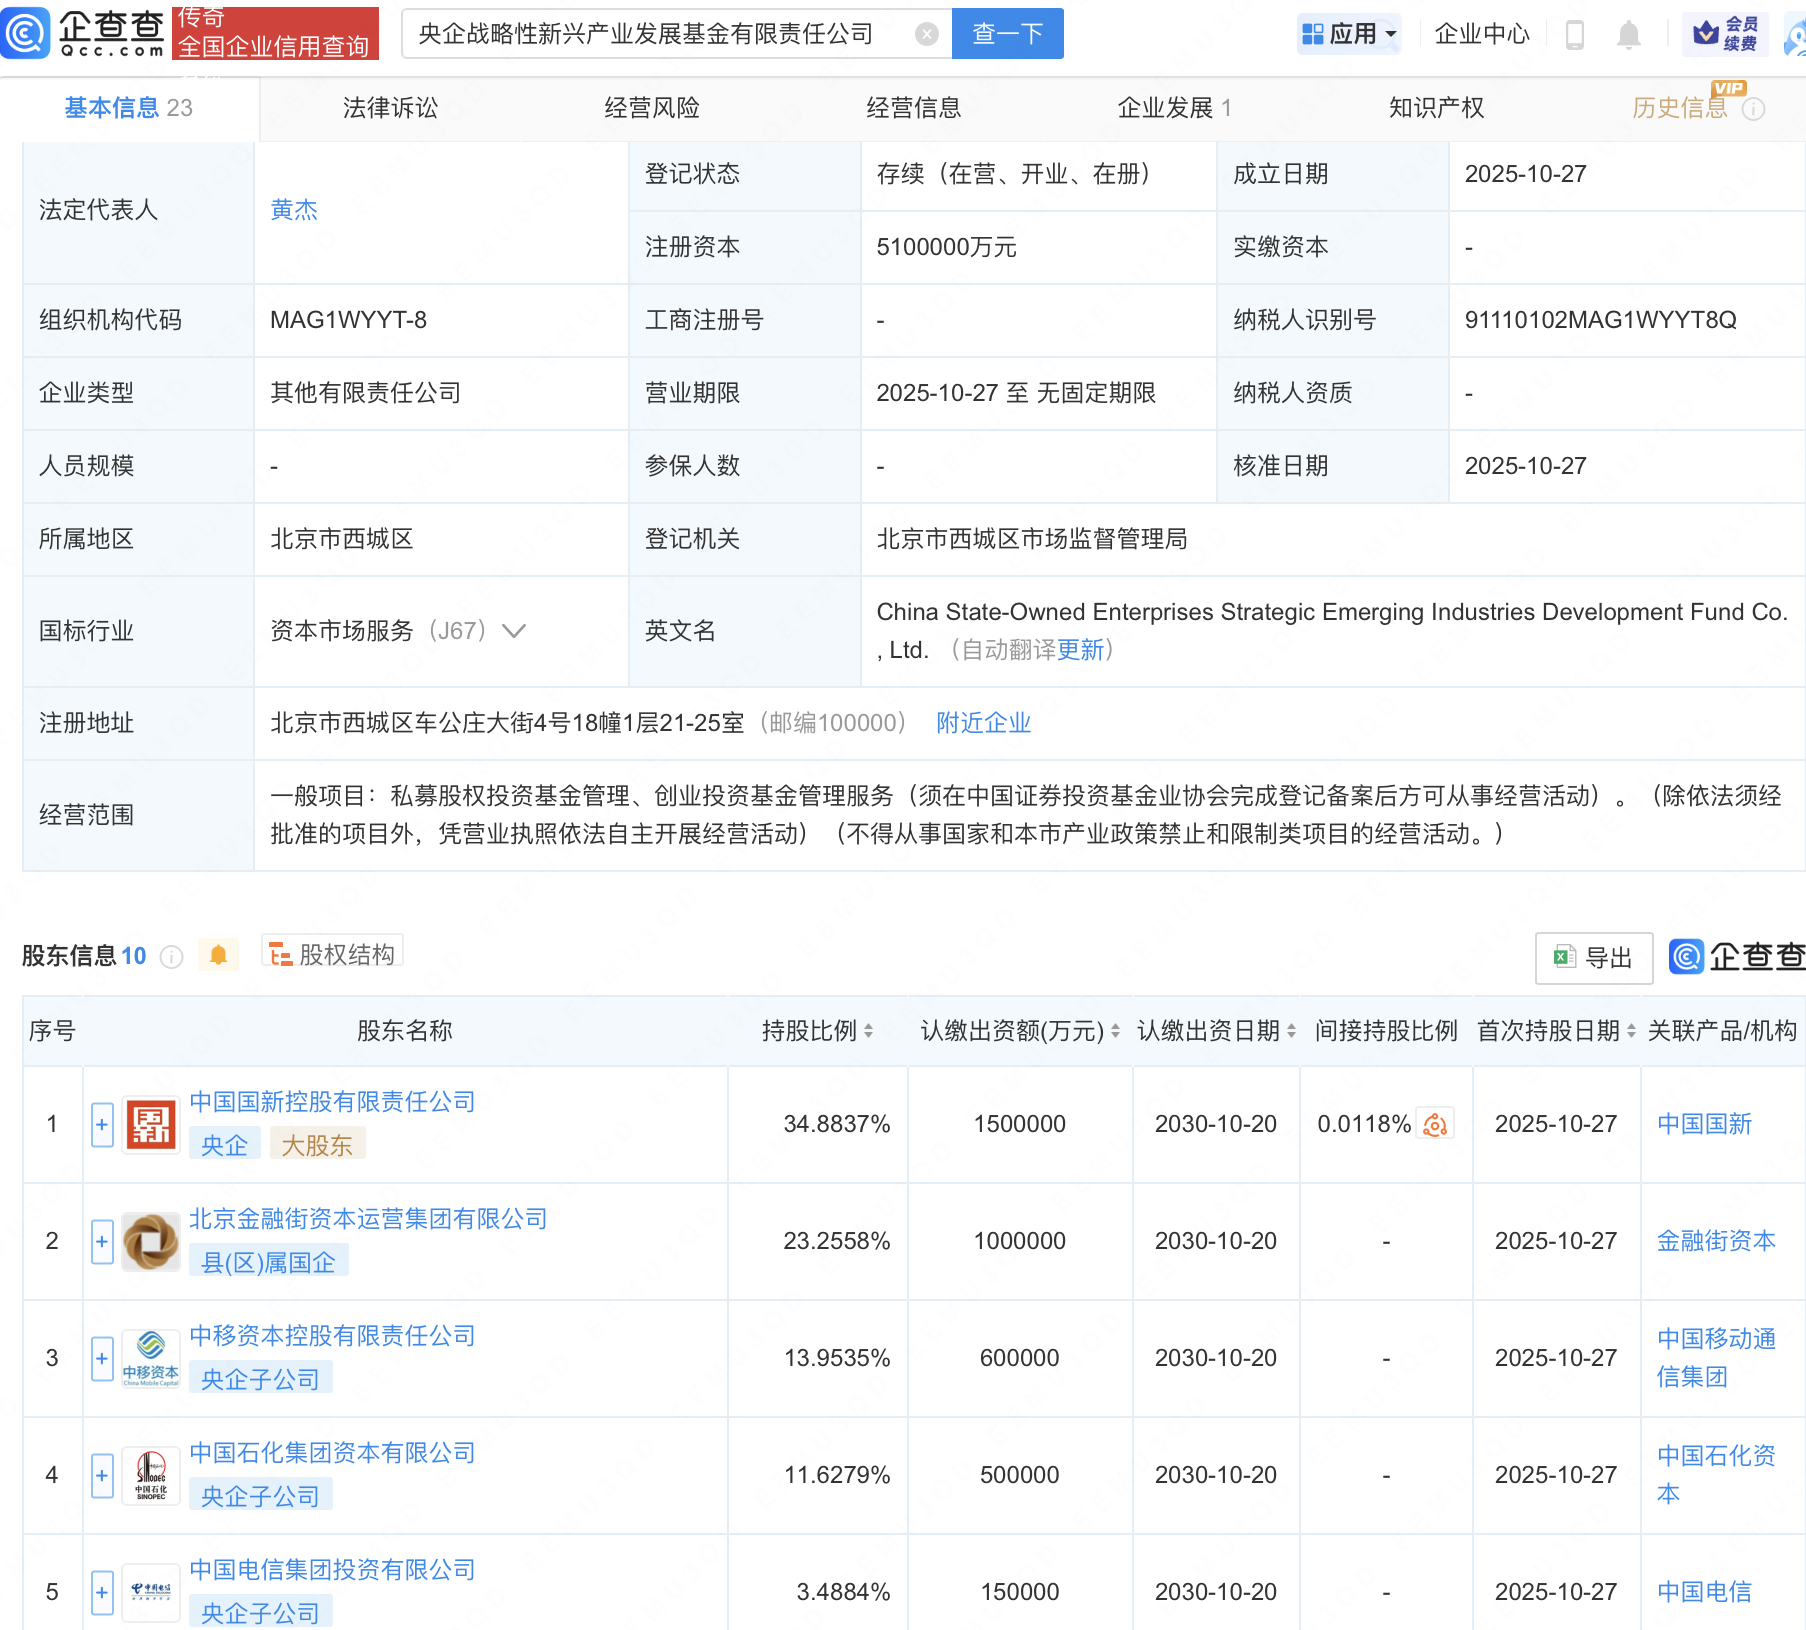Open notifications via the bell icon
Image resolution: width=1806 pixels, height=1630 pixels.
1628,33
